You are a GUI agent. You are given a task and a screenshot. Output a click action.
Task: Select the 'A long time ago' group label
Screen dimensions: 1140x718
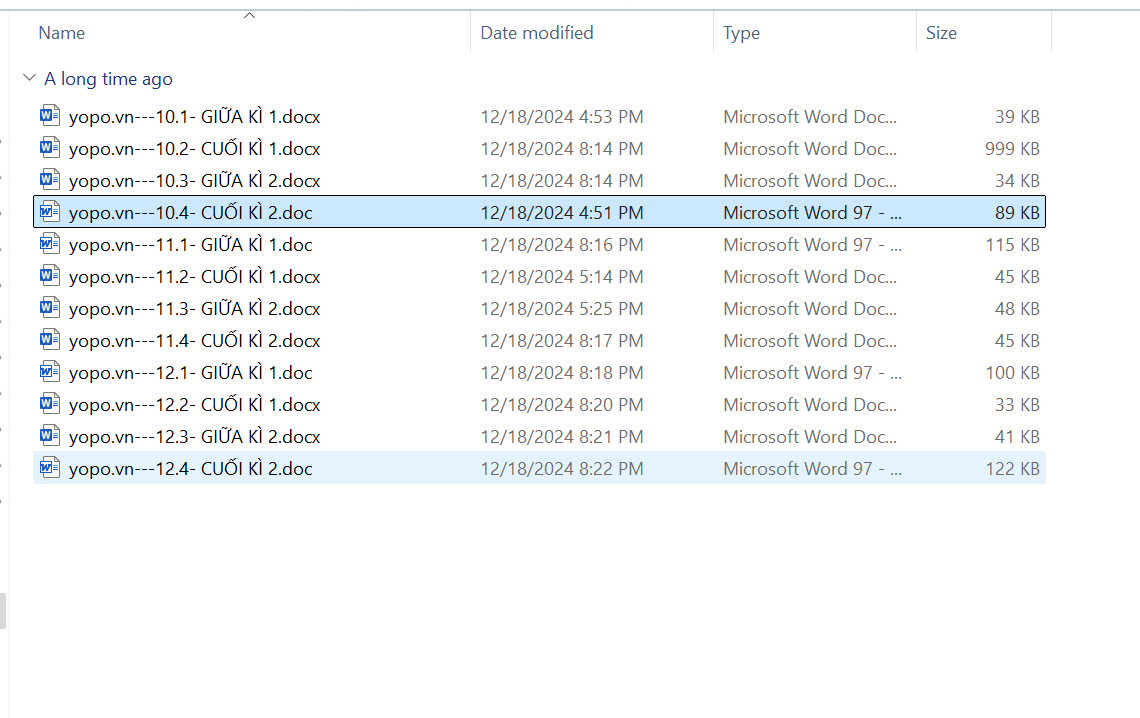point(108,79)
